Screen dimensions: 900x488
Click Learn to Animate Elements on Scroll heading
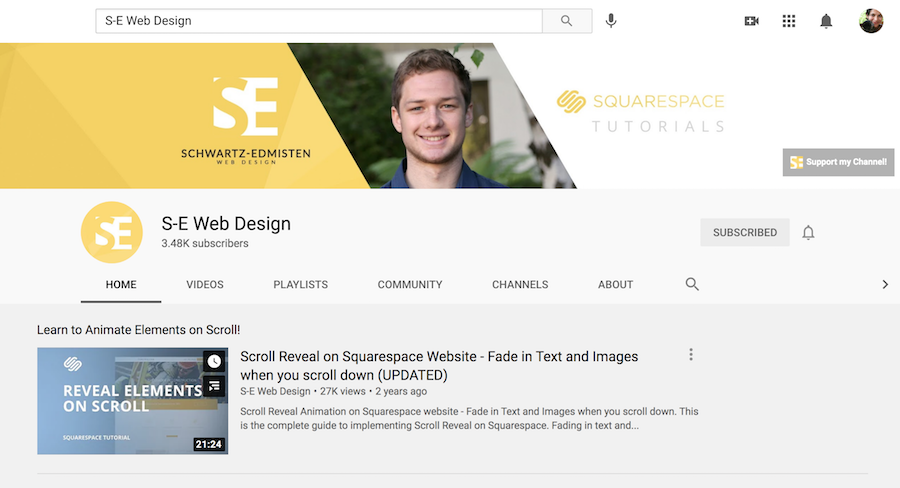pos(138,330)
